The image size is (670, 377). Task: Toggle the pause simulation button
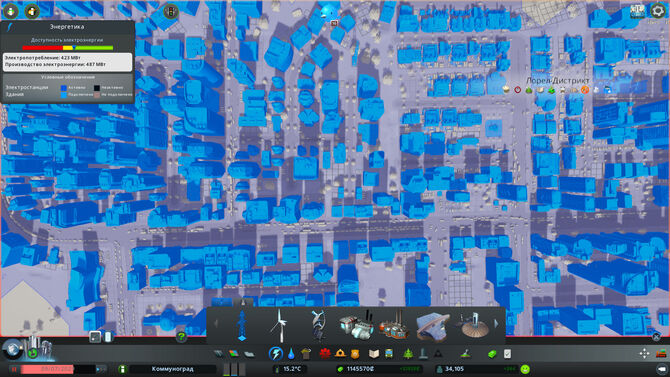click(14, 369)
